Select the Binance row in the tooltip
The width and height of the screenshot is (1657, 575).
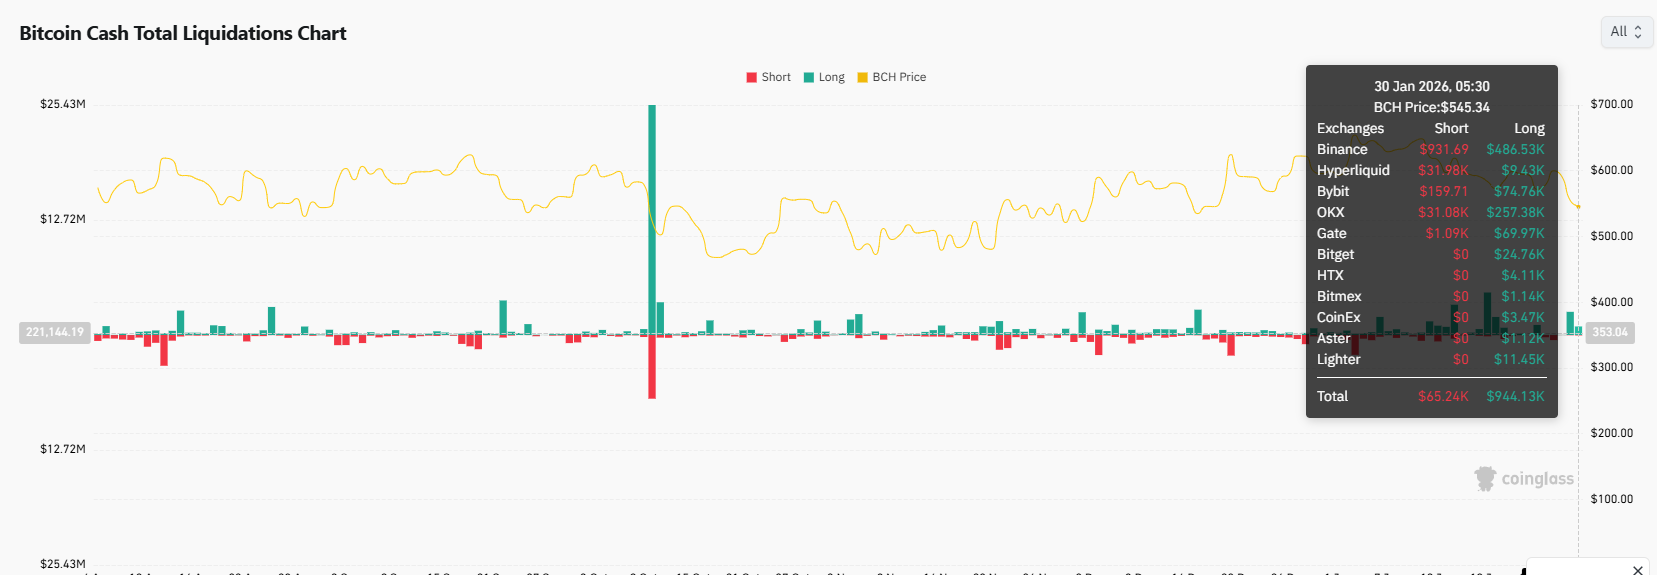(1430, 149)
